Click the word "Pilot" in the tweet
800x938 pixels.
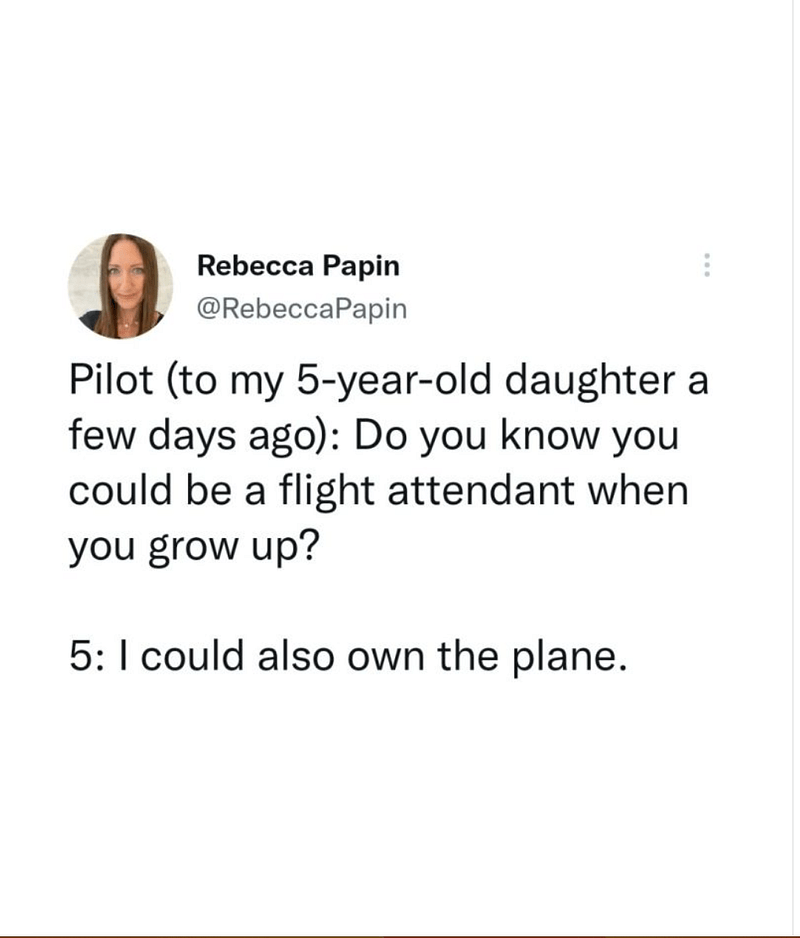(x=105, y=383)
